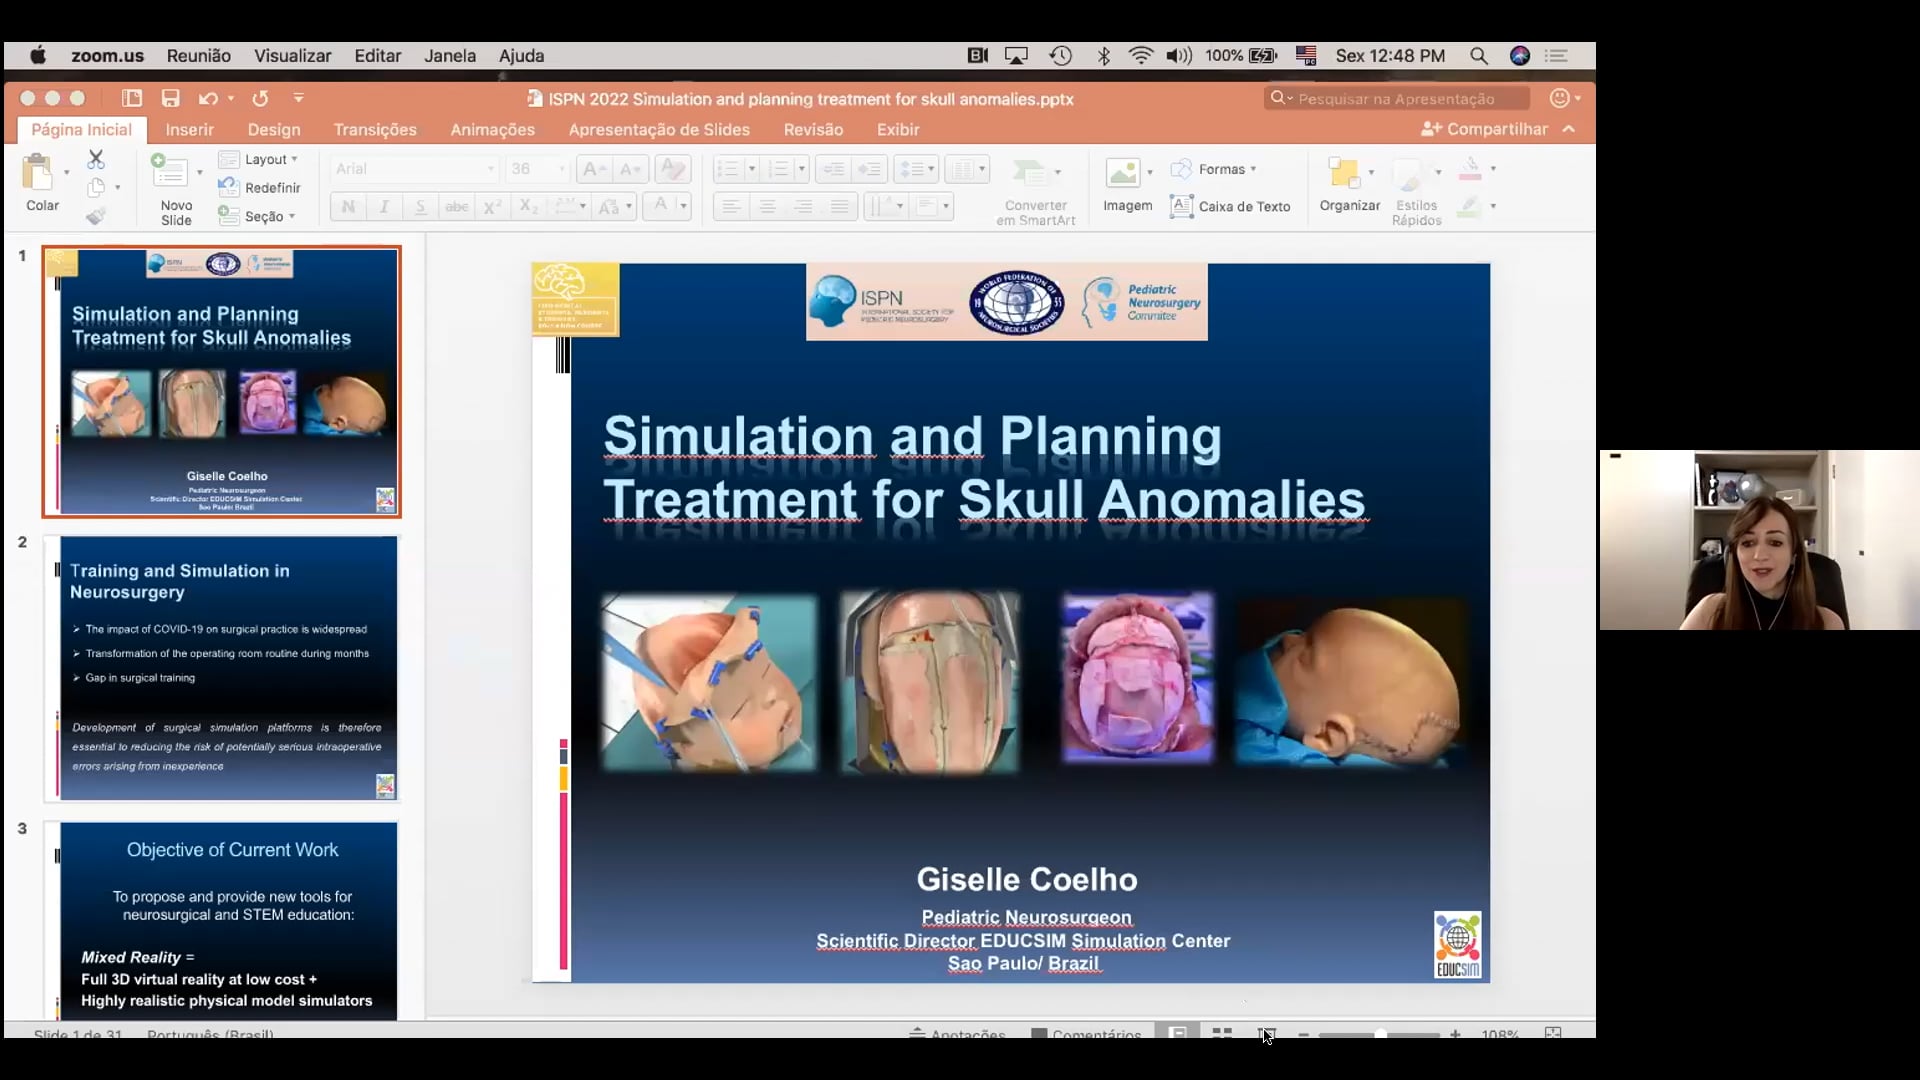The width and height of the screenshot is (1920, 1080).
Task: Switch to the Transições ribbon tab
Action: pyautogui.click(x=375, y=129)
